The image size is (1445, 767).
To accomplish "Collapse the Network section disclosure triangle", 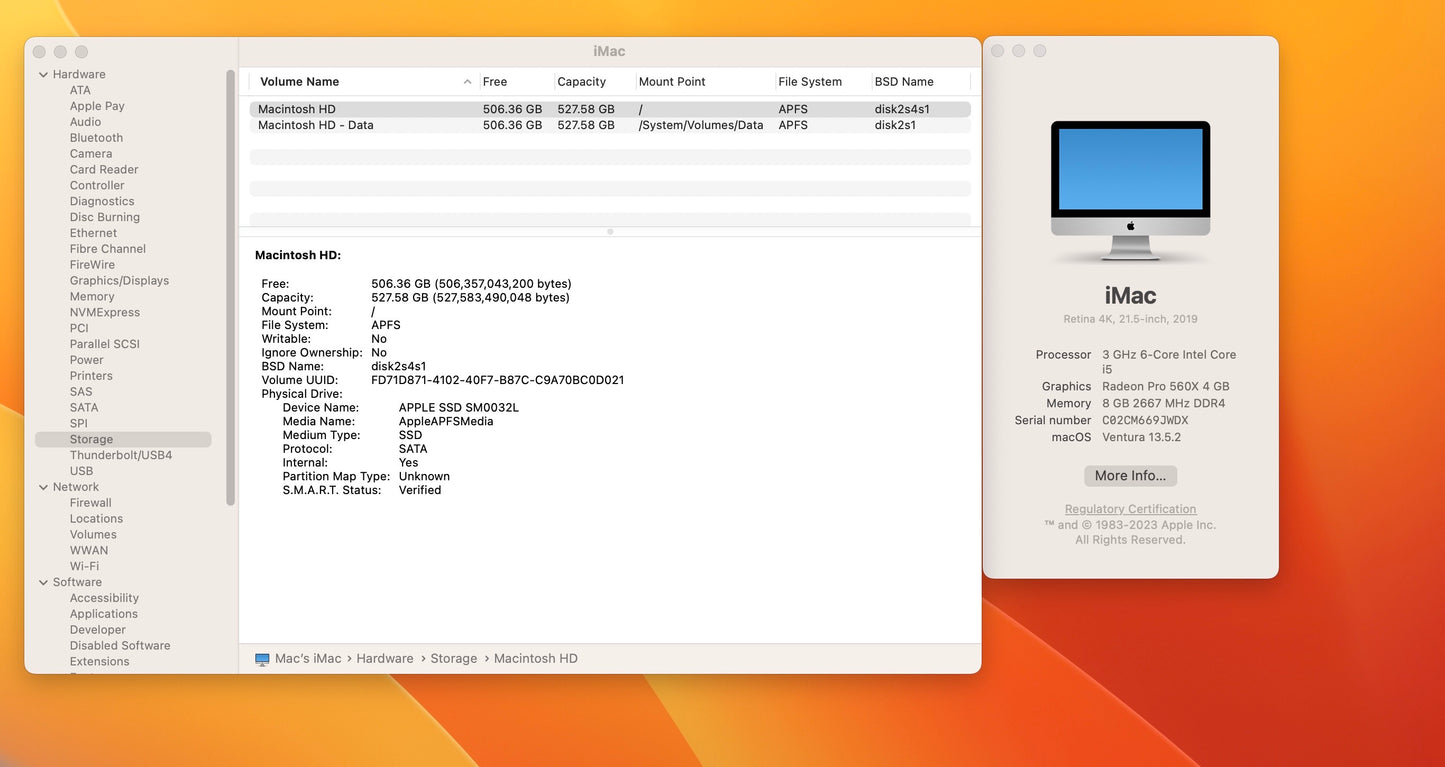I will click(43, 488).
